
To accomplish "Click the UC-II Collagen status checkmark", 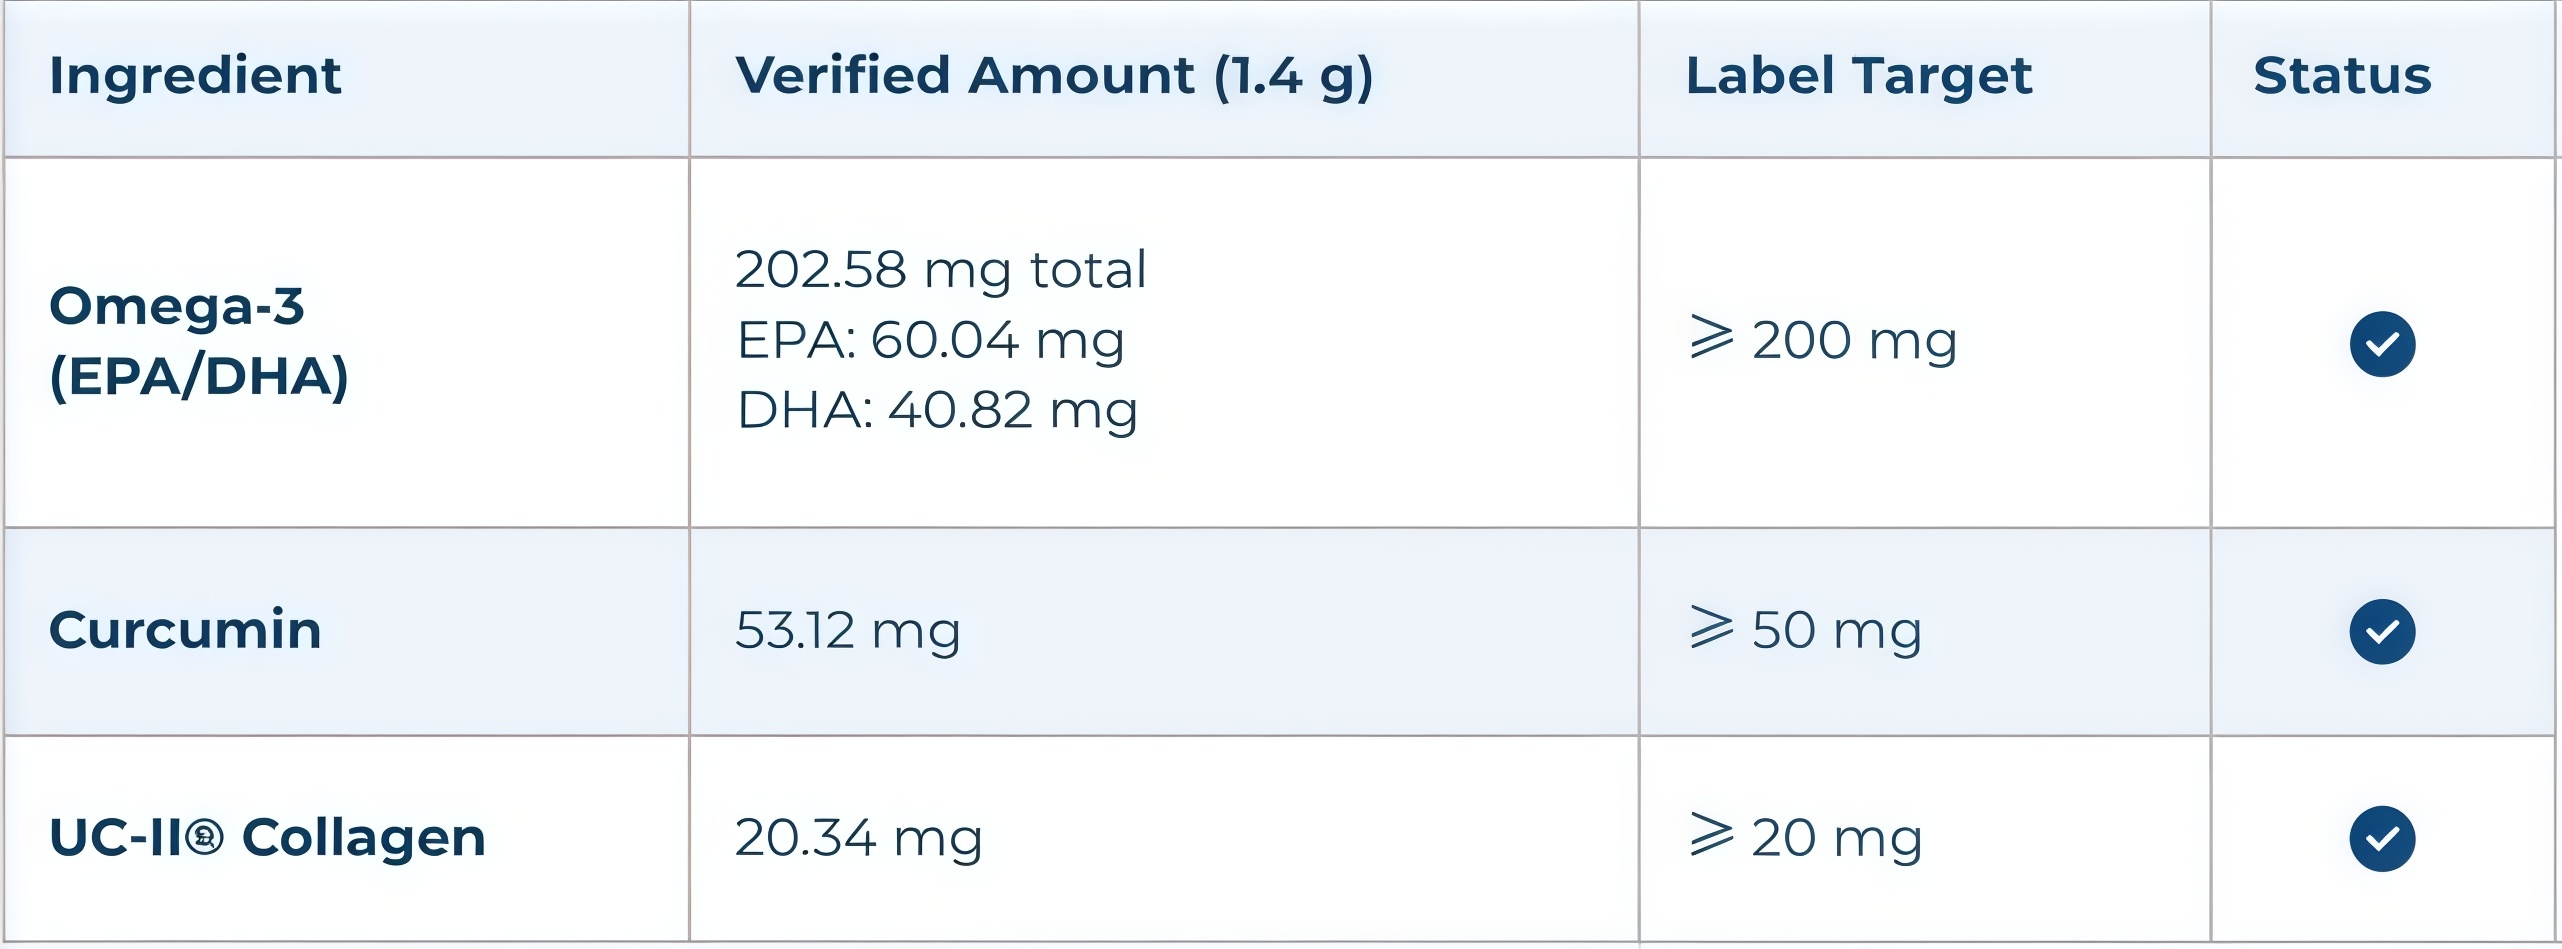I will click(2382, 839).
